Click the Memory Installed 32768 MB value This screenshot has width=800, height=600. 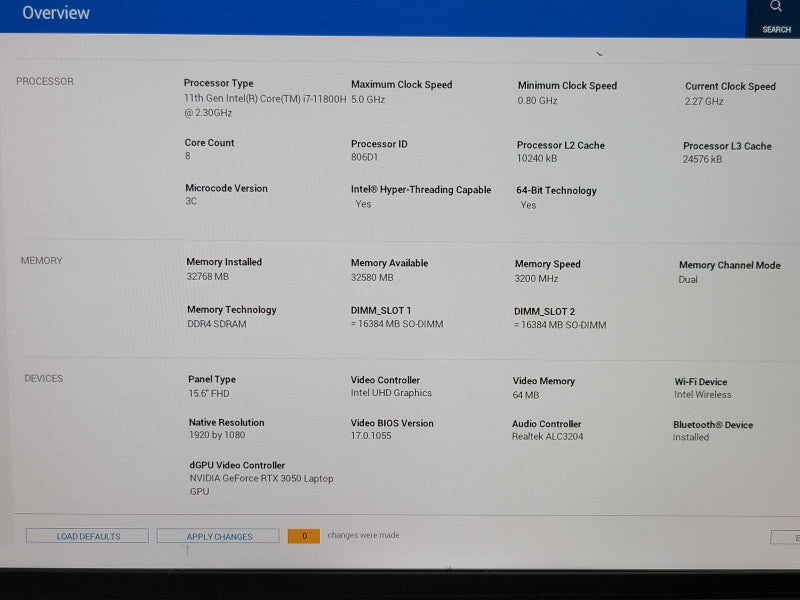pos(208,277)
